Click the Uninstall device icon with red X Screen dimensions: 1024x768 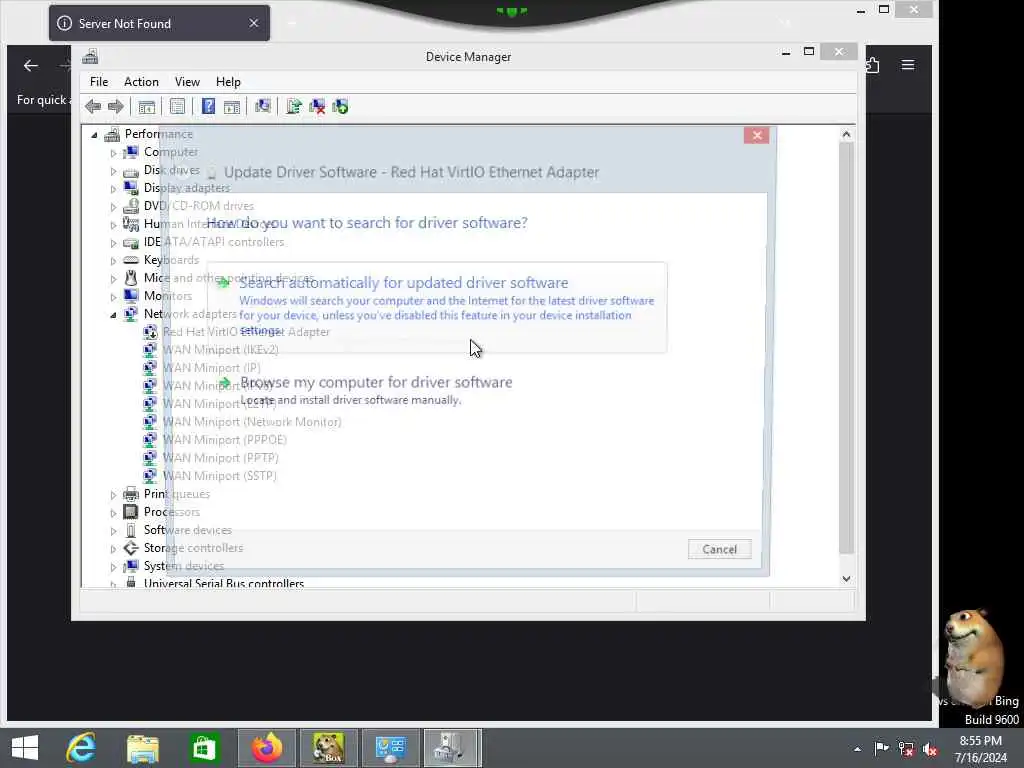[x=317, y=106]
